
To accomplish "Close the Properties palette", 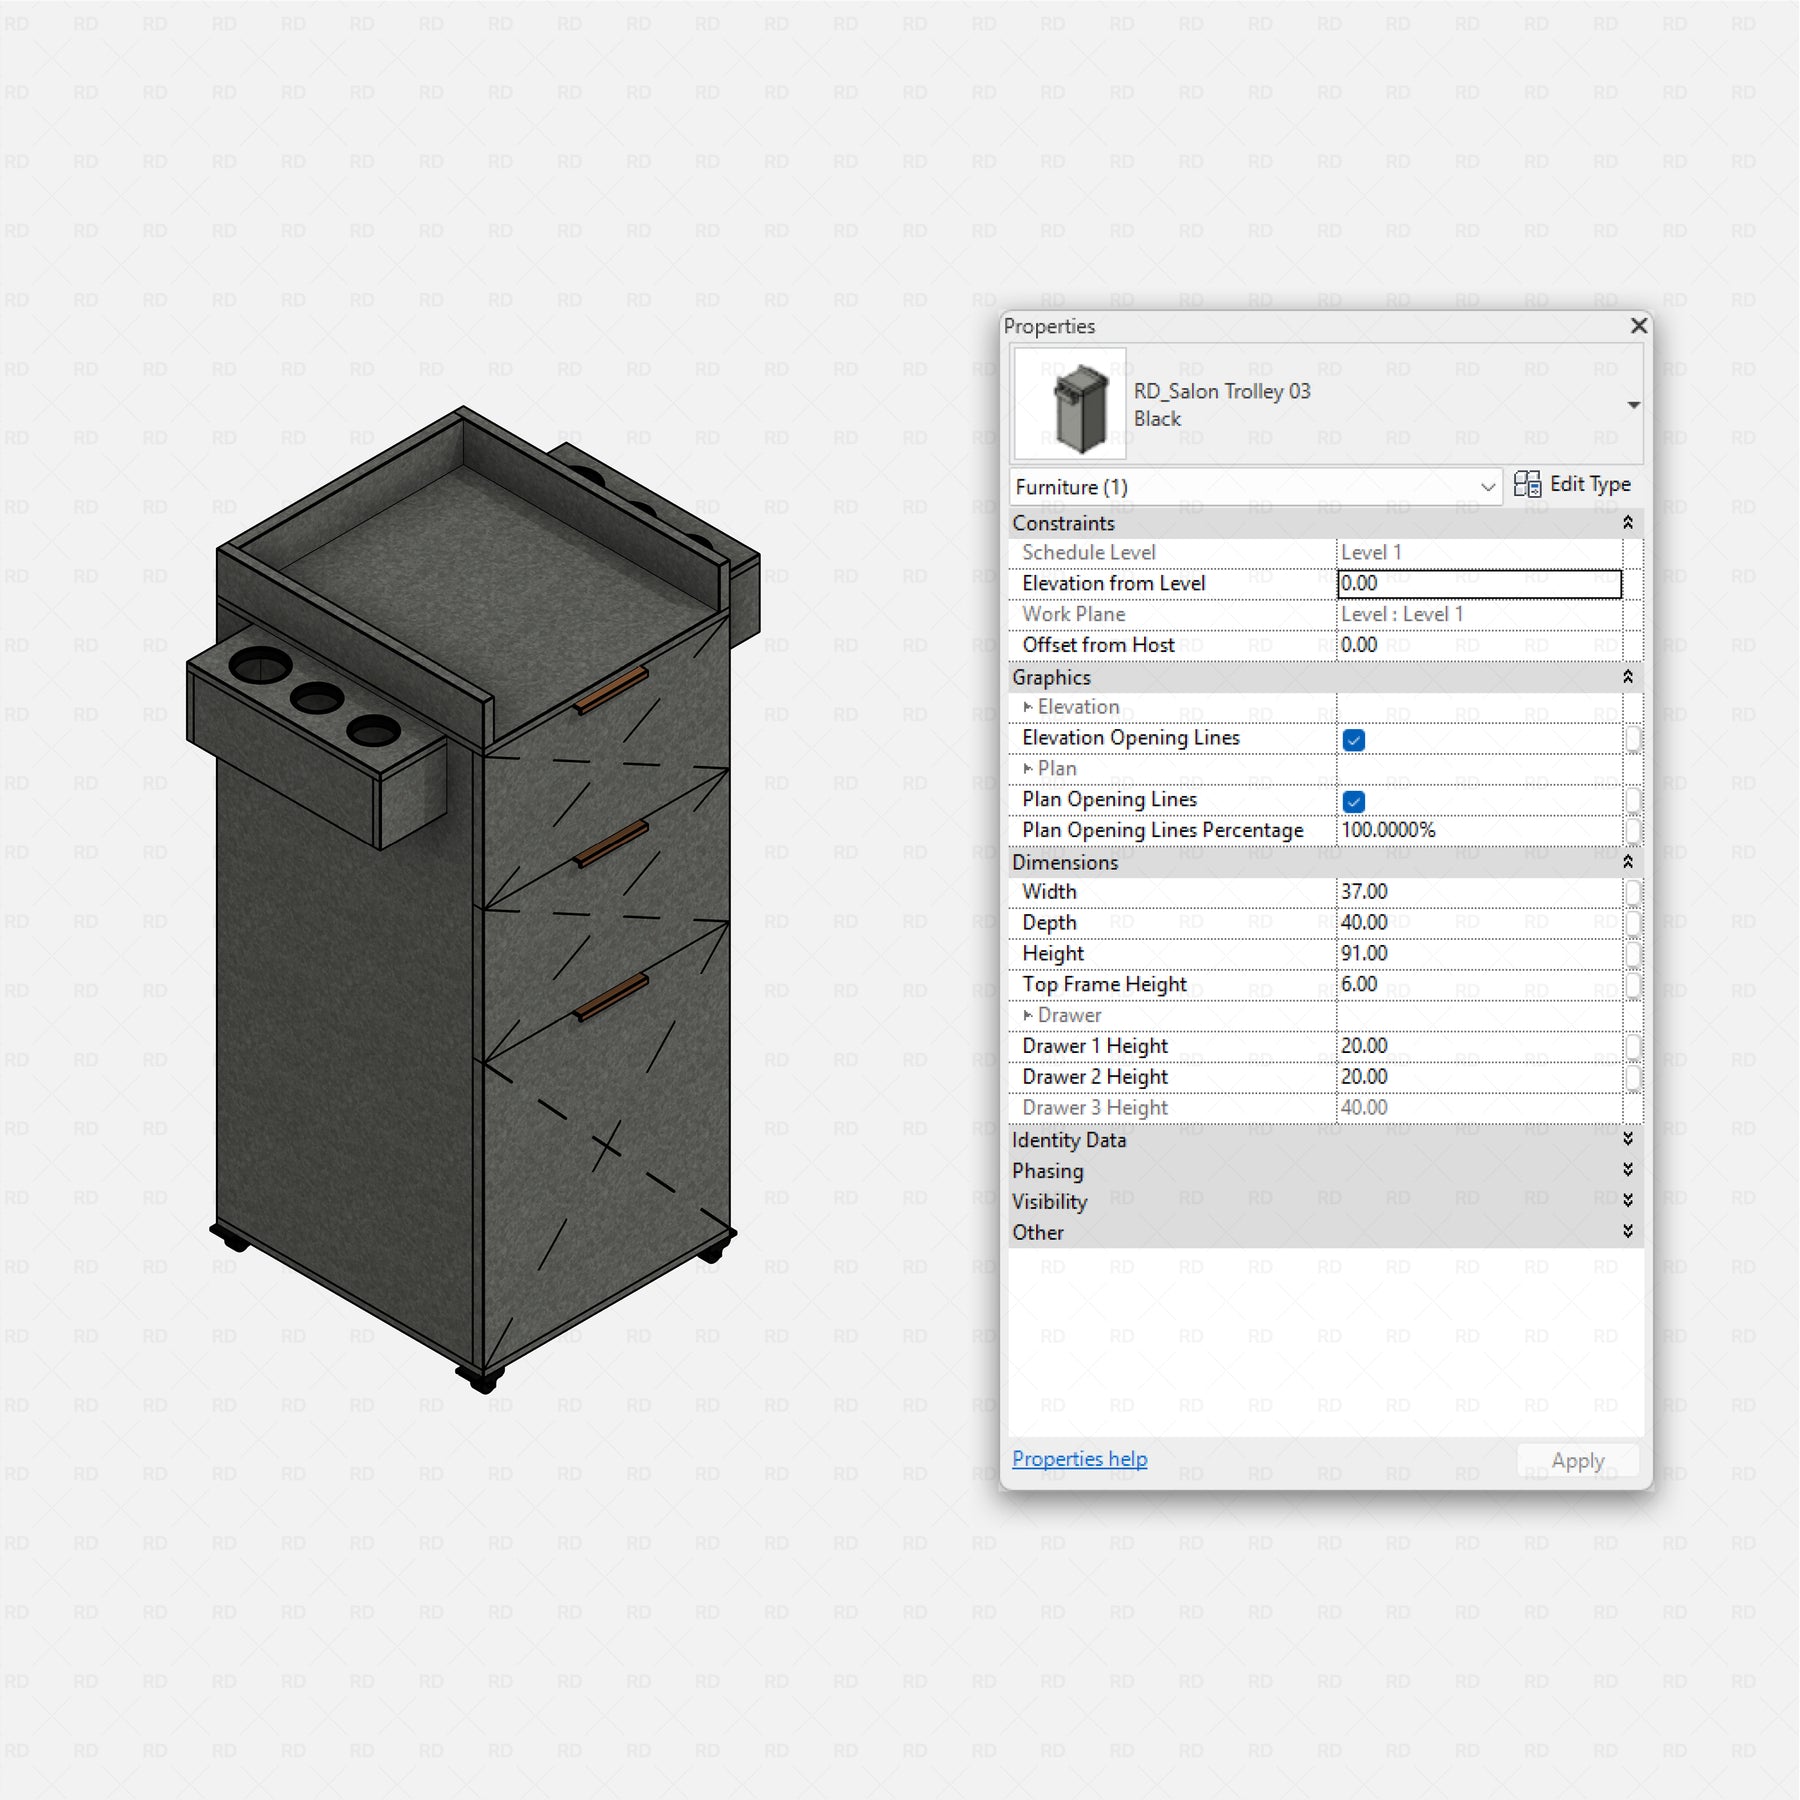I will tap(1638, 326).
